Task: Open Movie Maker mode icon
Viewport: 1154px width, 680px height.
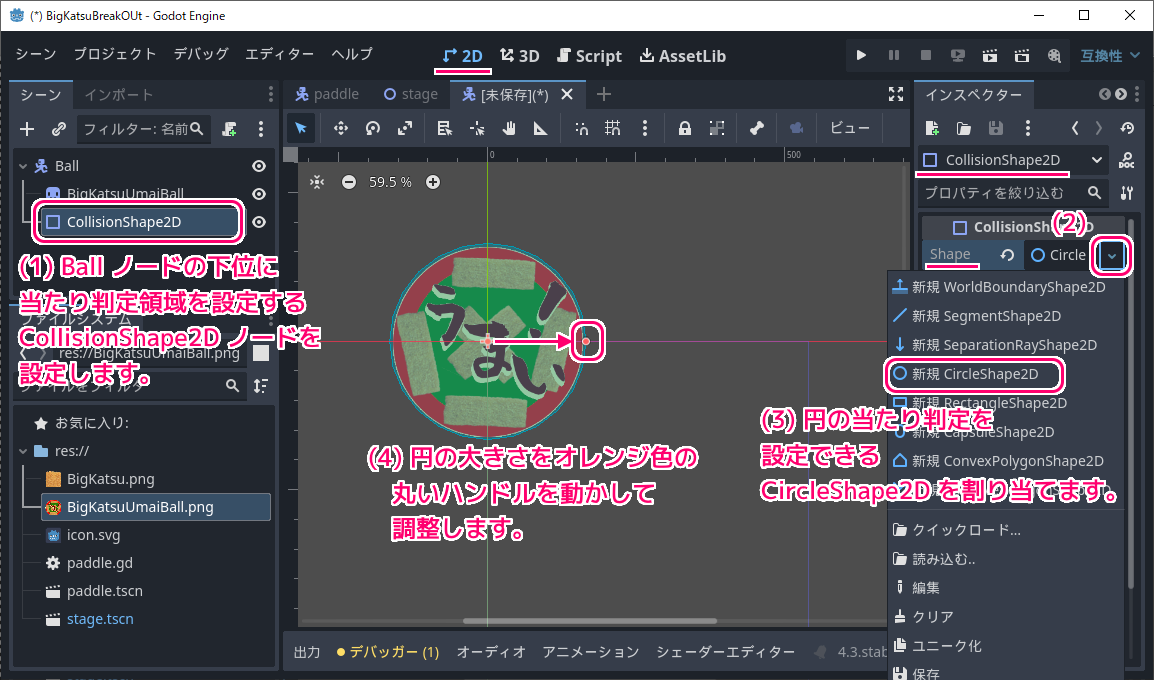Action: coord(1054,55)
